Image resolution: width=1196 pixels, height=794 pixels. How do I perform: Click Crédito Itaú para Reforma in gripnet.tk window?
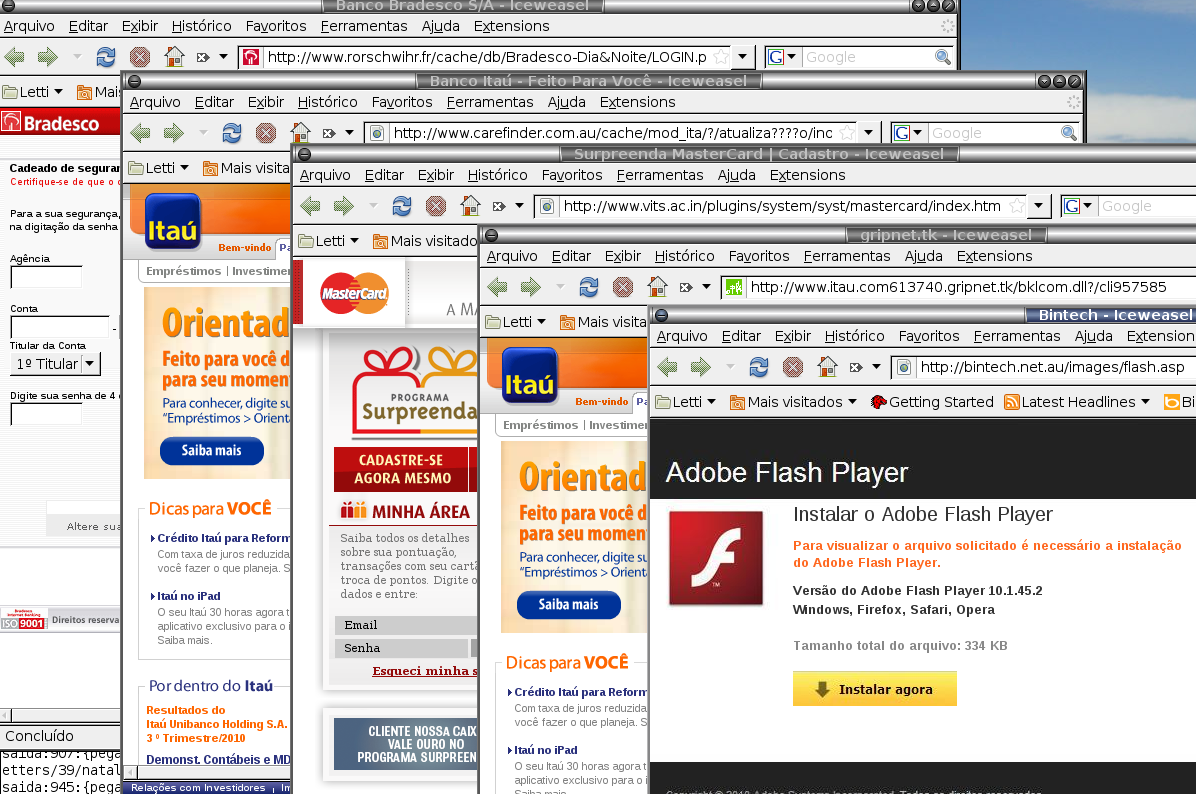pos(580,693)
